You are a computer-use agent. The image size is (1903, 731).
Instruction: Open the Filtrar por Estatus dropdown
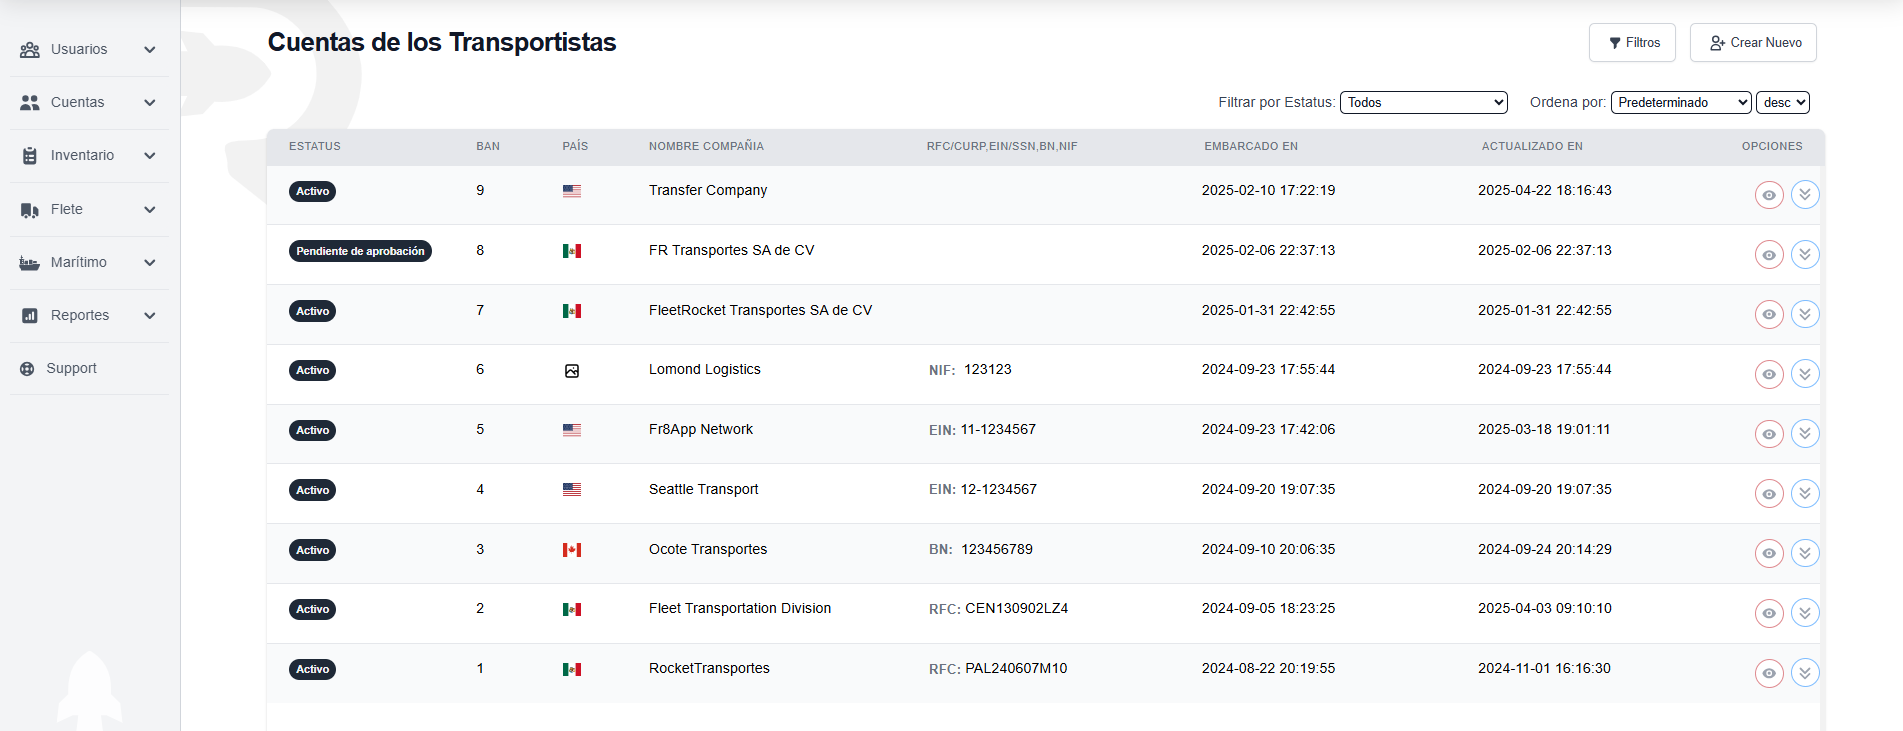[x=1423, y=103]
